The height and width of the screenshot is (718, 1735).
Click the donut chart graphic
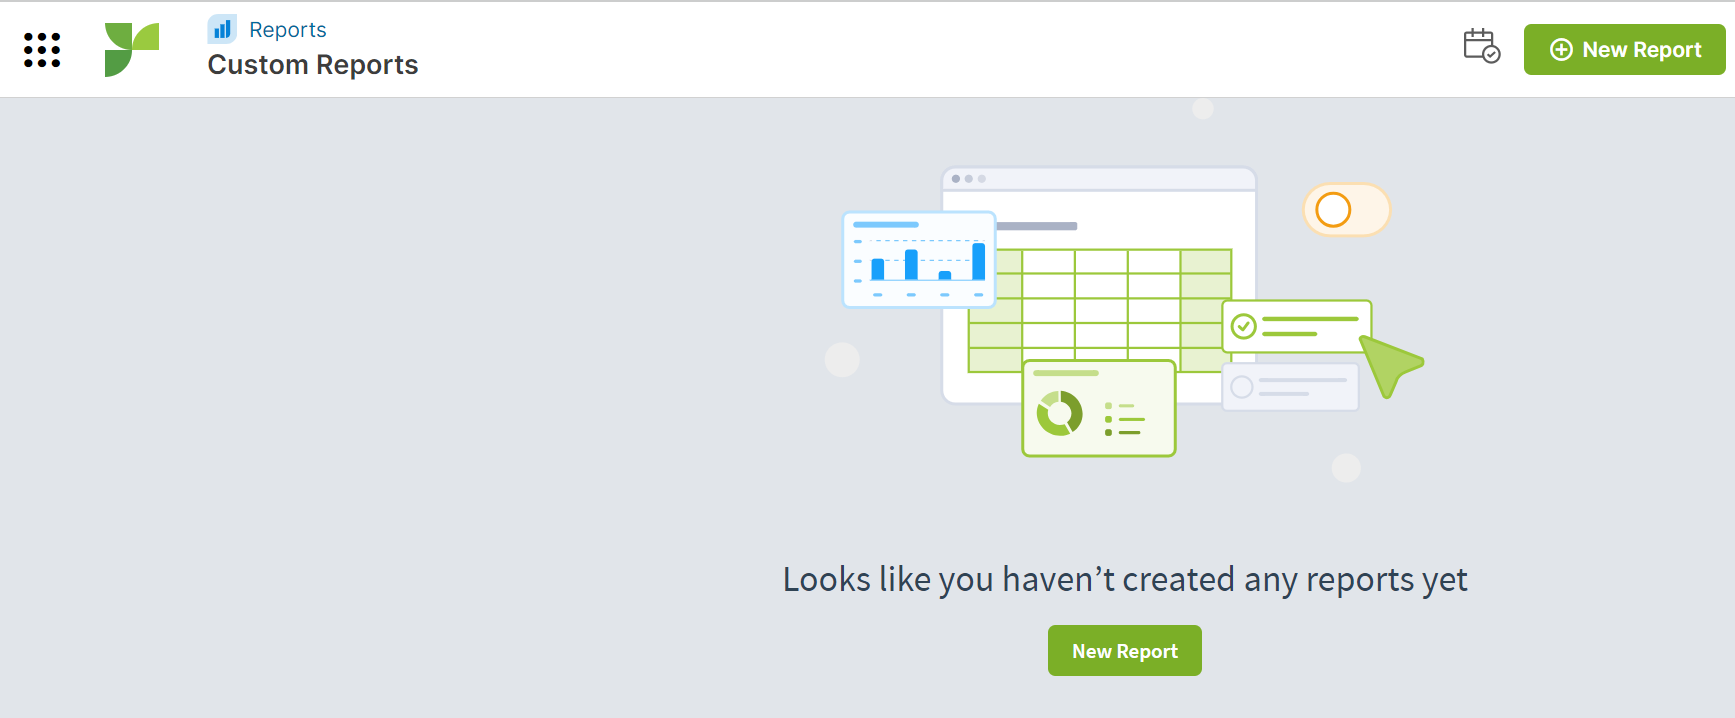click(1059, 413)
